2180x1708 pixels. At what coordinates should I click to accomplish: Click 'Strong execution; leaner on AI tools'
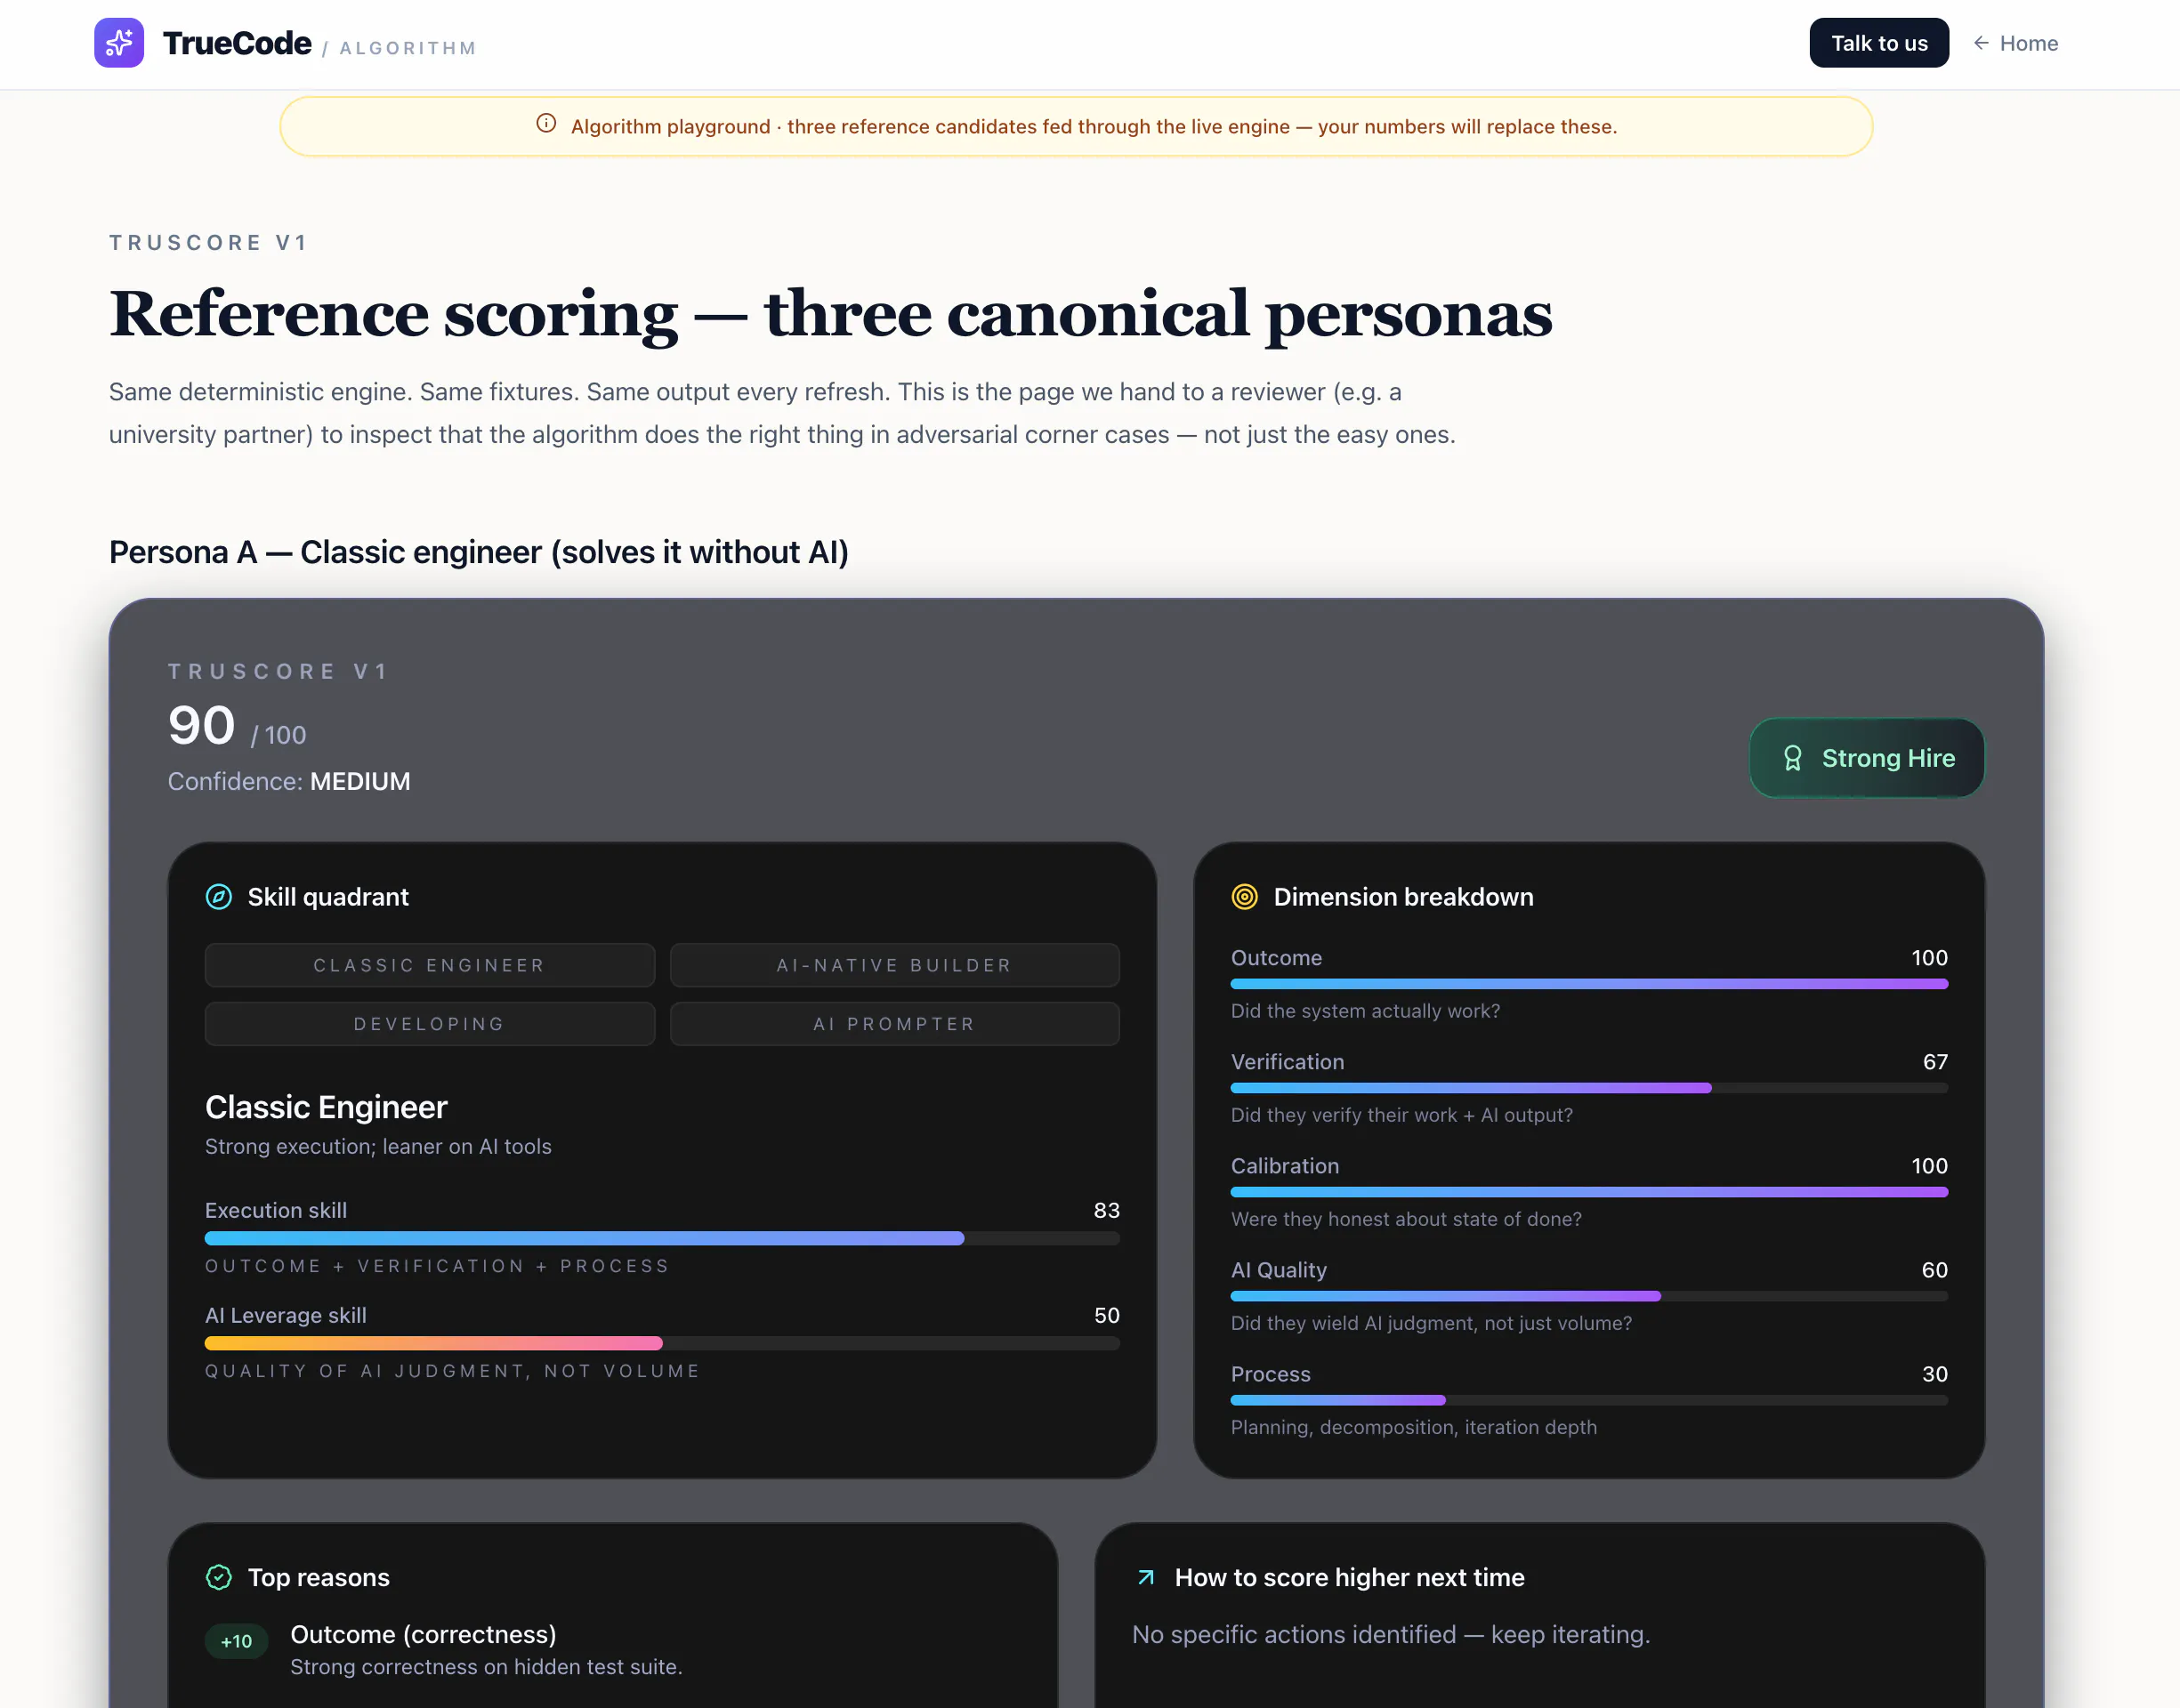378,1146
